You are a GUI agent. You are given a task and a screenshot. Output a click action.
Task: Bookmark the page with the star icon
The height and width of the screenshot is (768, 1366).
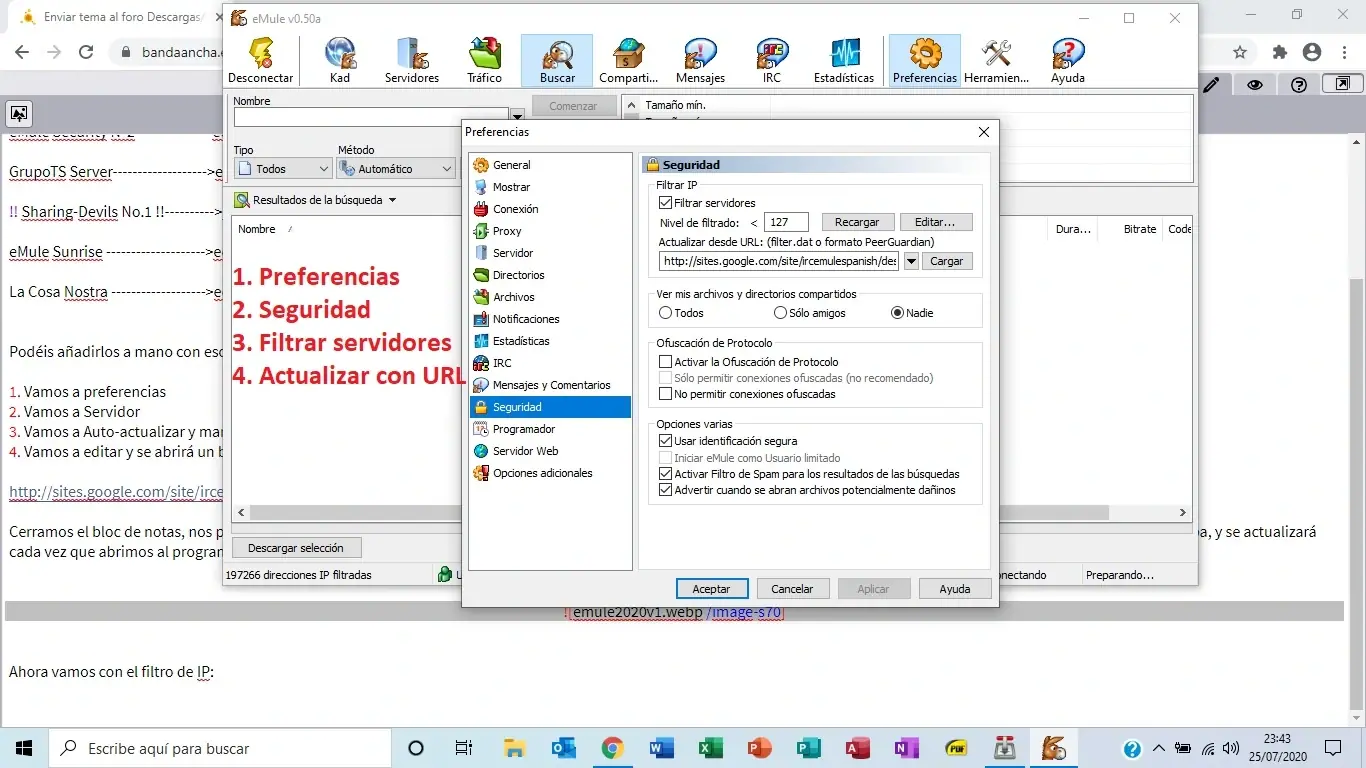(1240, 53)
